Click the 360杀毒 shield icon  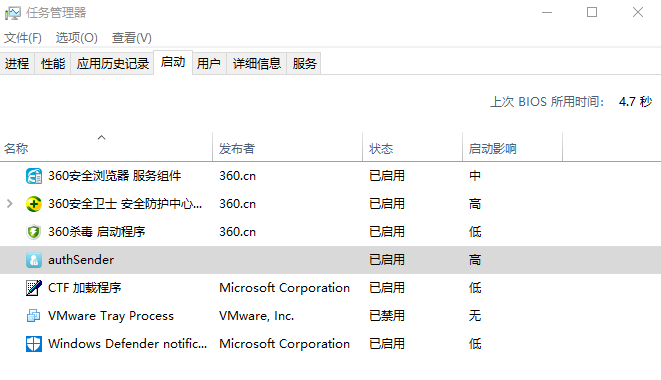[x=34, y=232]
